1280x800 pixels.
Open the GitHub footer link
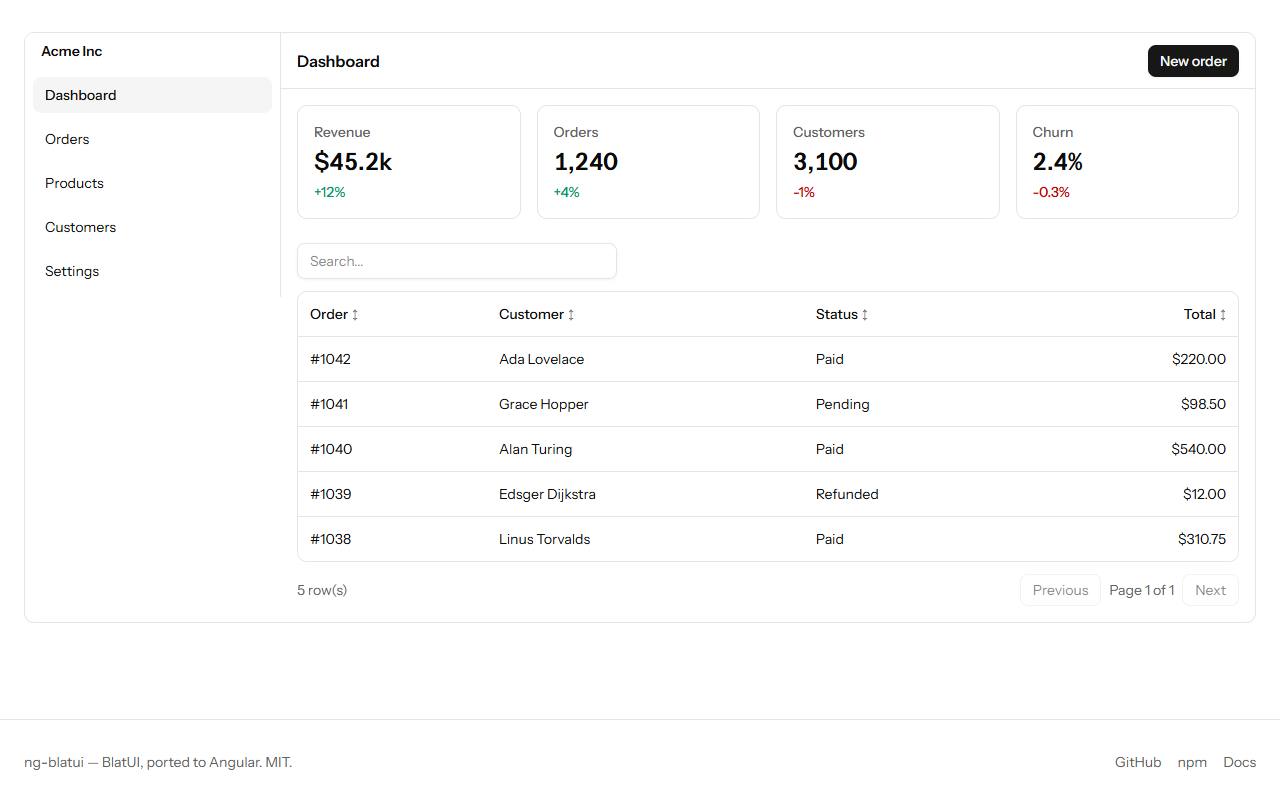(1138, 762)
